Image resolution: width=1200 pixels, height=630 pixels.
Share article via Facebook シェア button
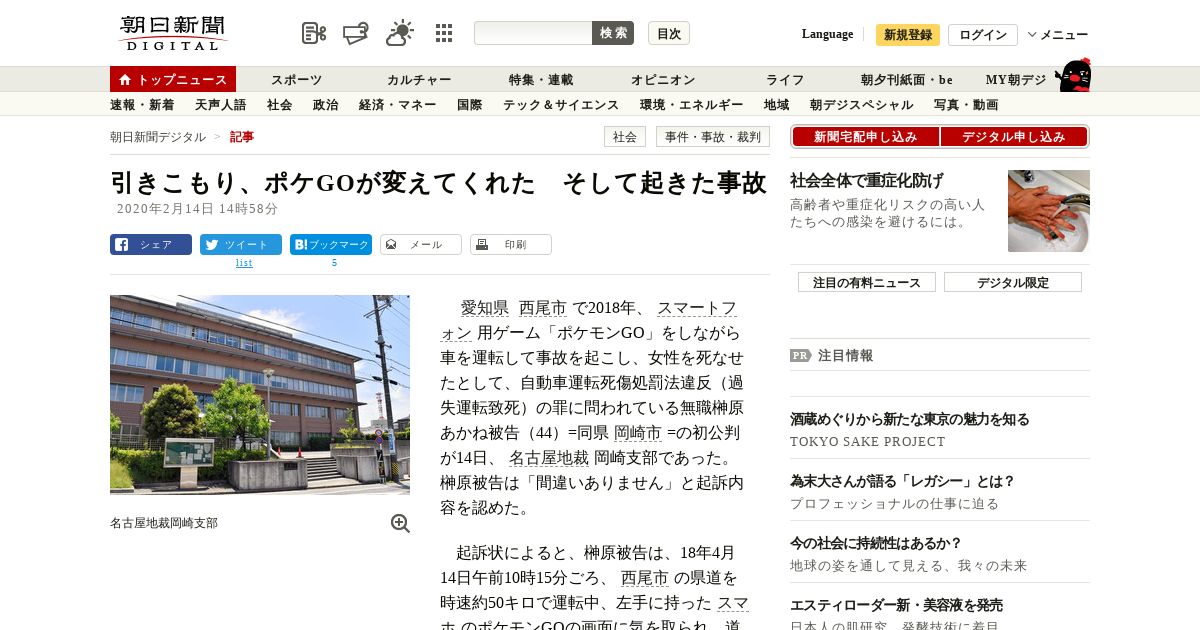(x=151, y=244)
